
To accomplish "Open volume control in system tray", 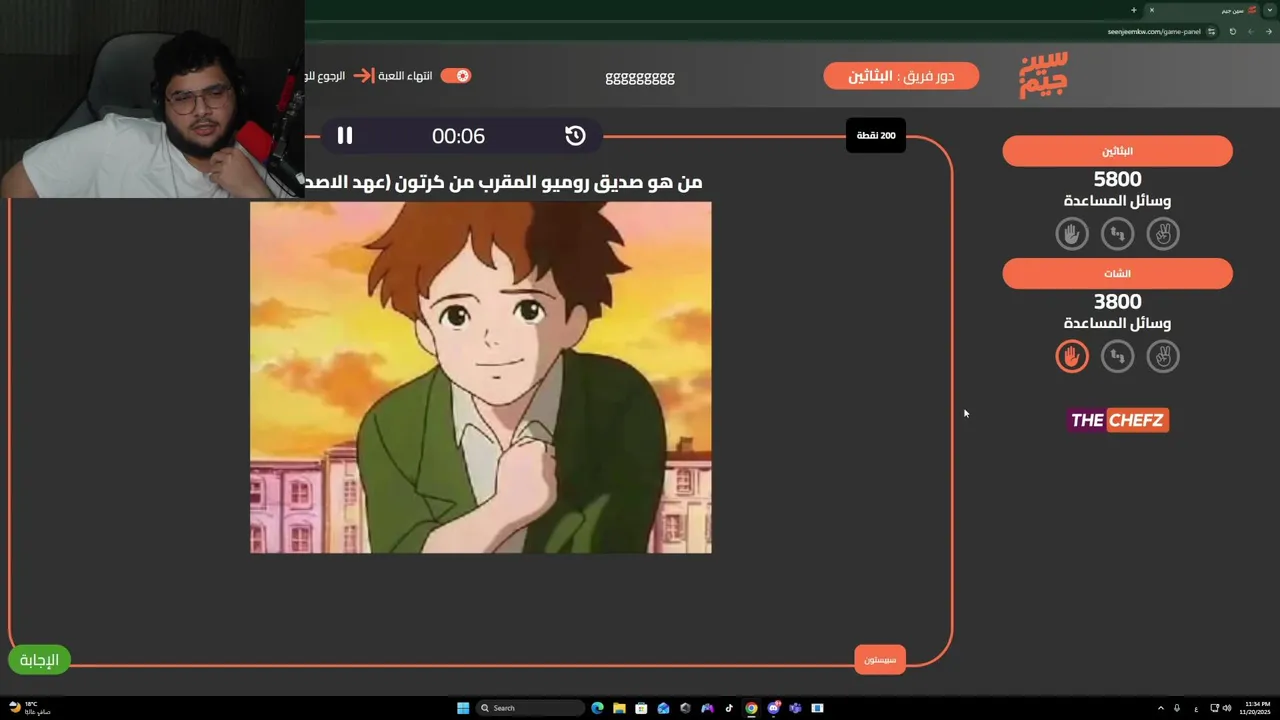I will (x=1227, y=708).
